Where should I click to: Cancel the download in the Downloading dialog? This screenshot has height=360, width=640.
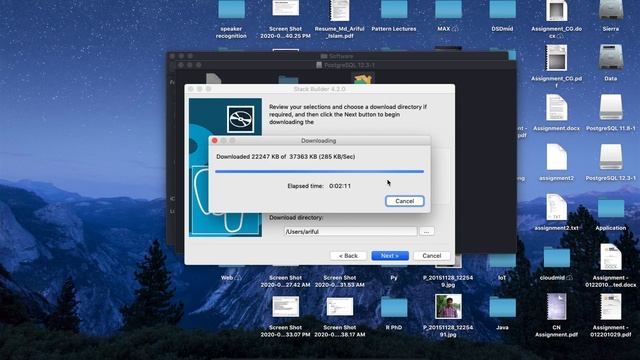(x=404, y=201)
